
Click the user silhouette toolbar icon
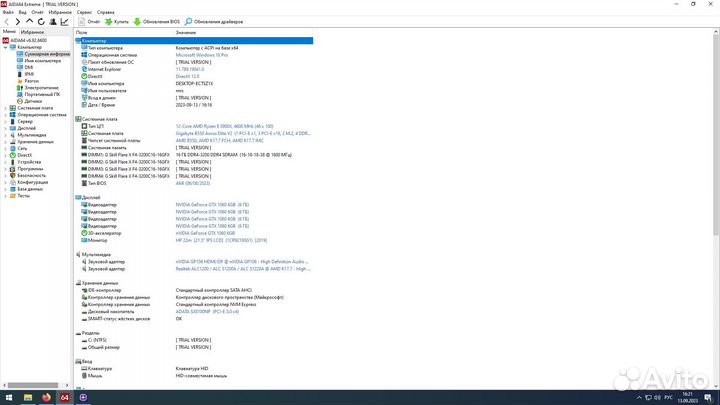tap(53, 22)
